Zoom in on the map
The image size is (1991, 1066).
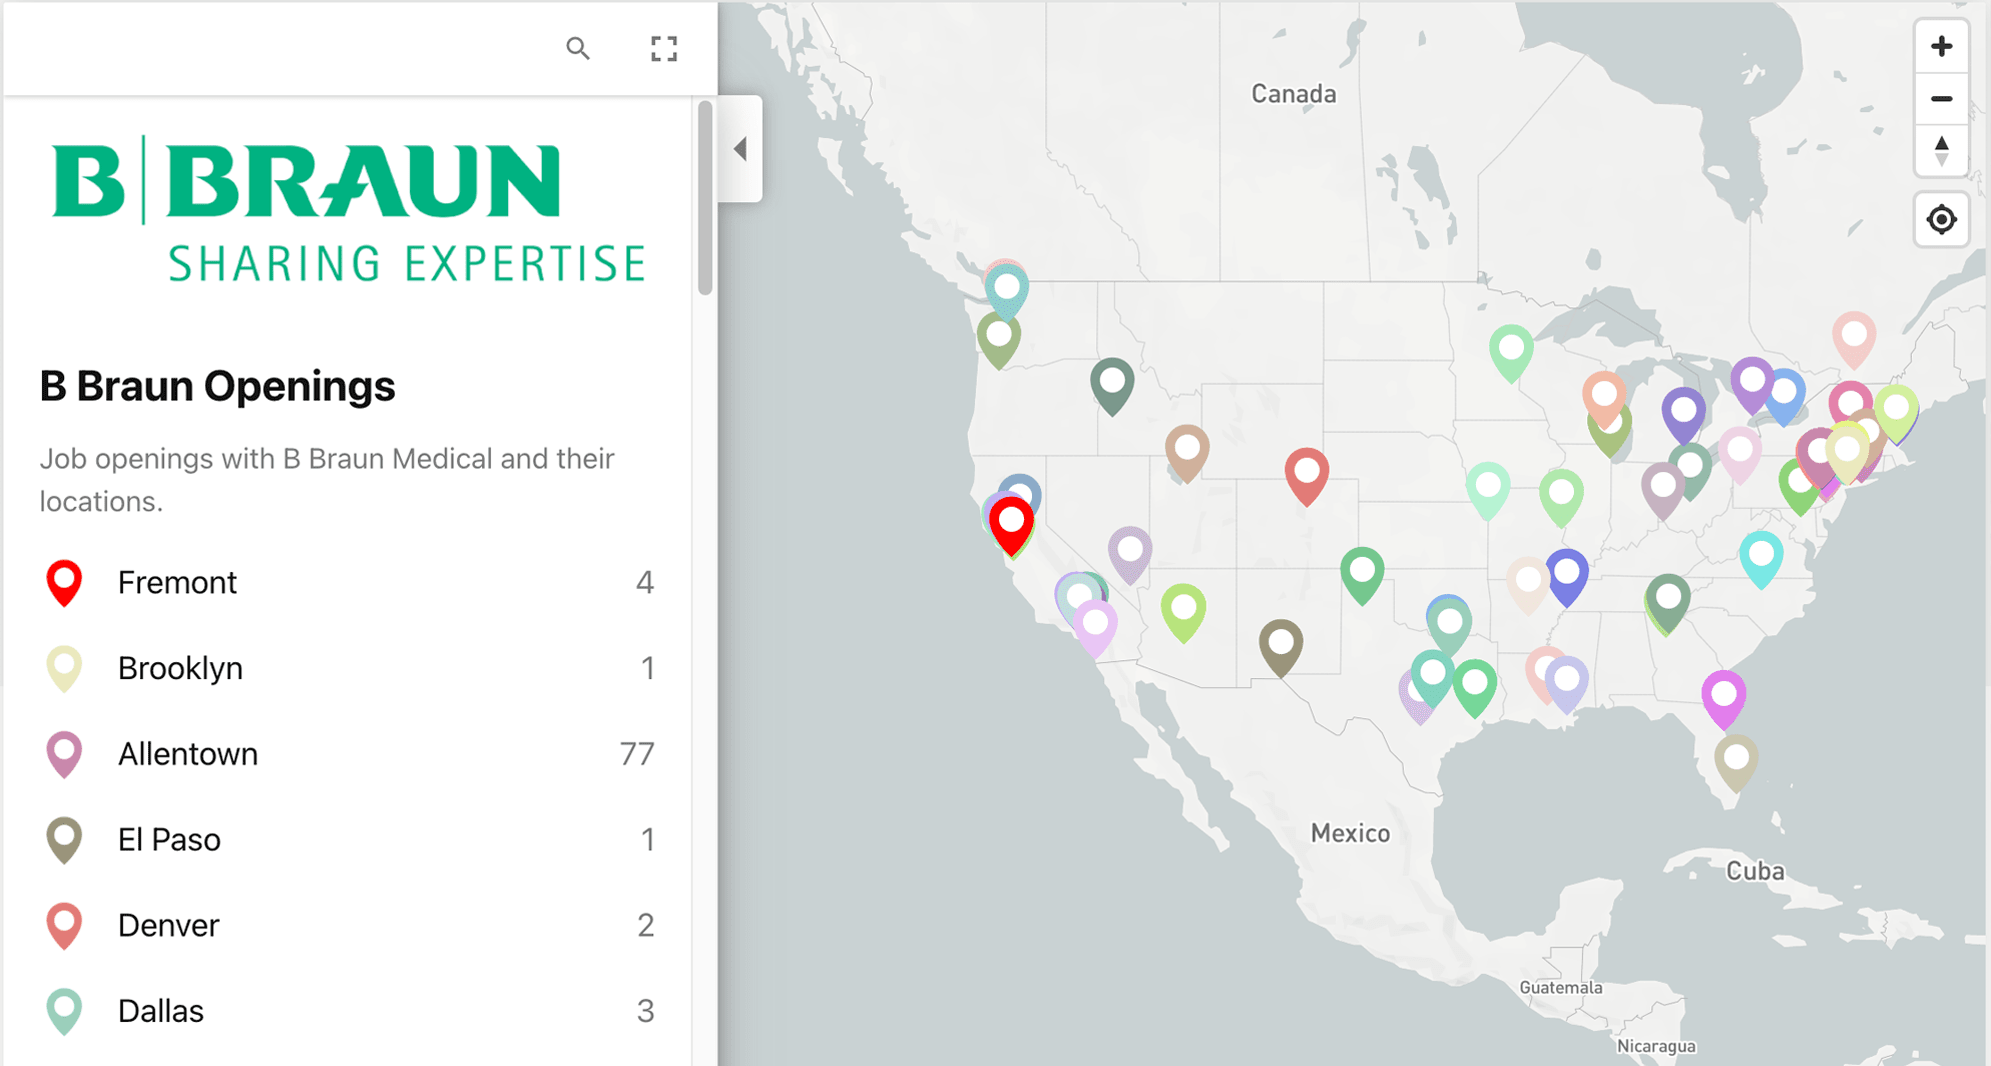click(x=1941, y=47)
